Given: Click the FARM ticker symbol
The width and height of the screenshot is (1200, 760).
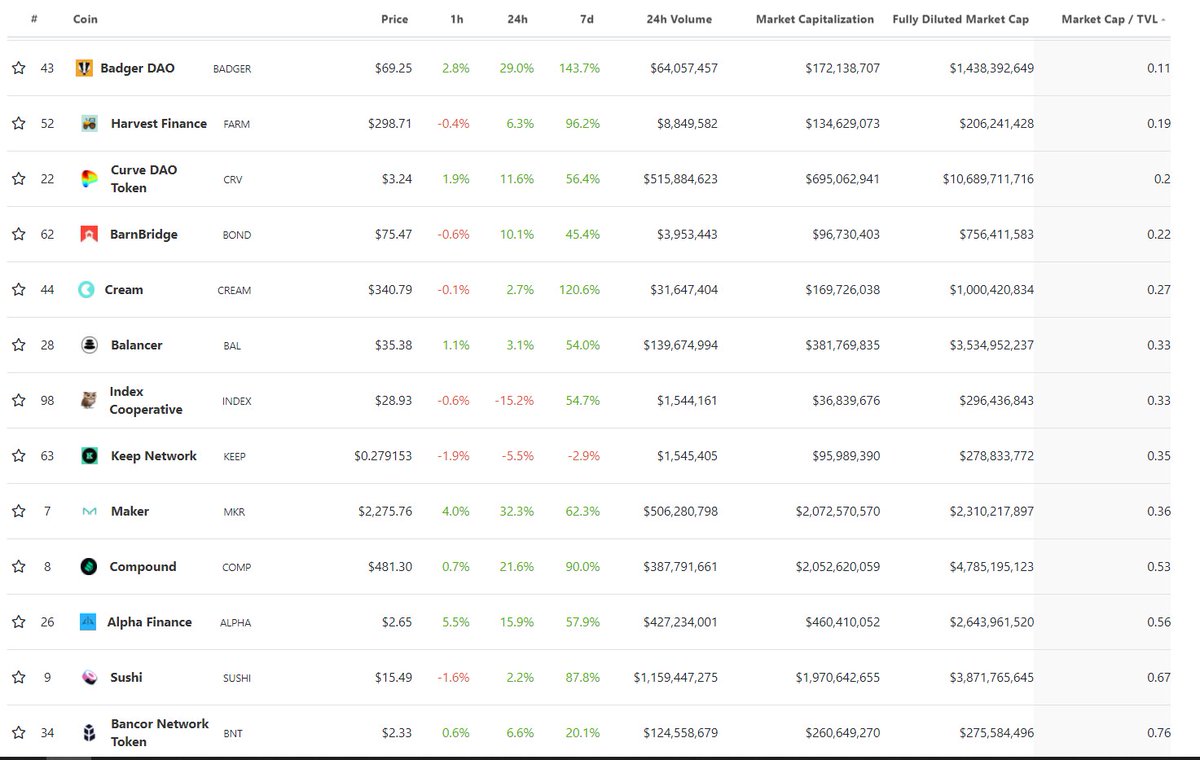Looking at the screenshot, I should [237, 125].
